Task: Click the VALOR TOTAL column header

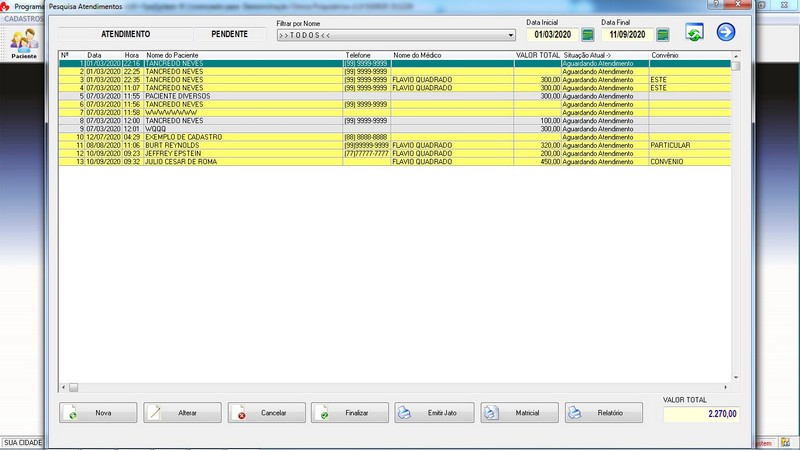Action: pos(538,55)
